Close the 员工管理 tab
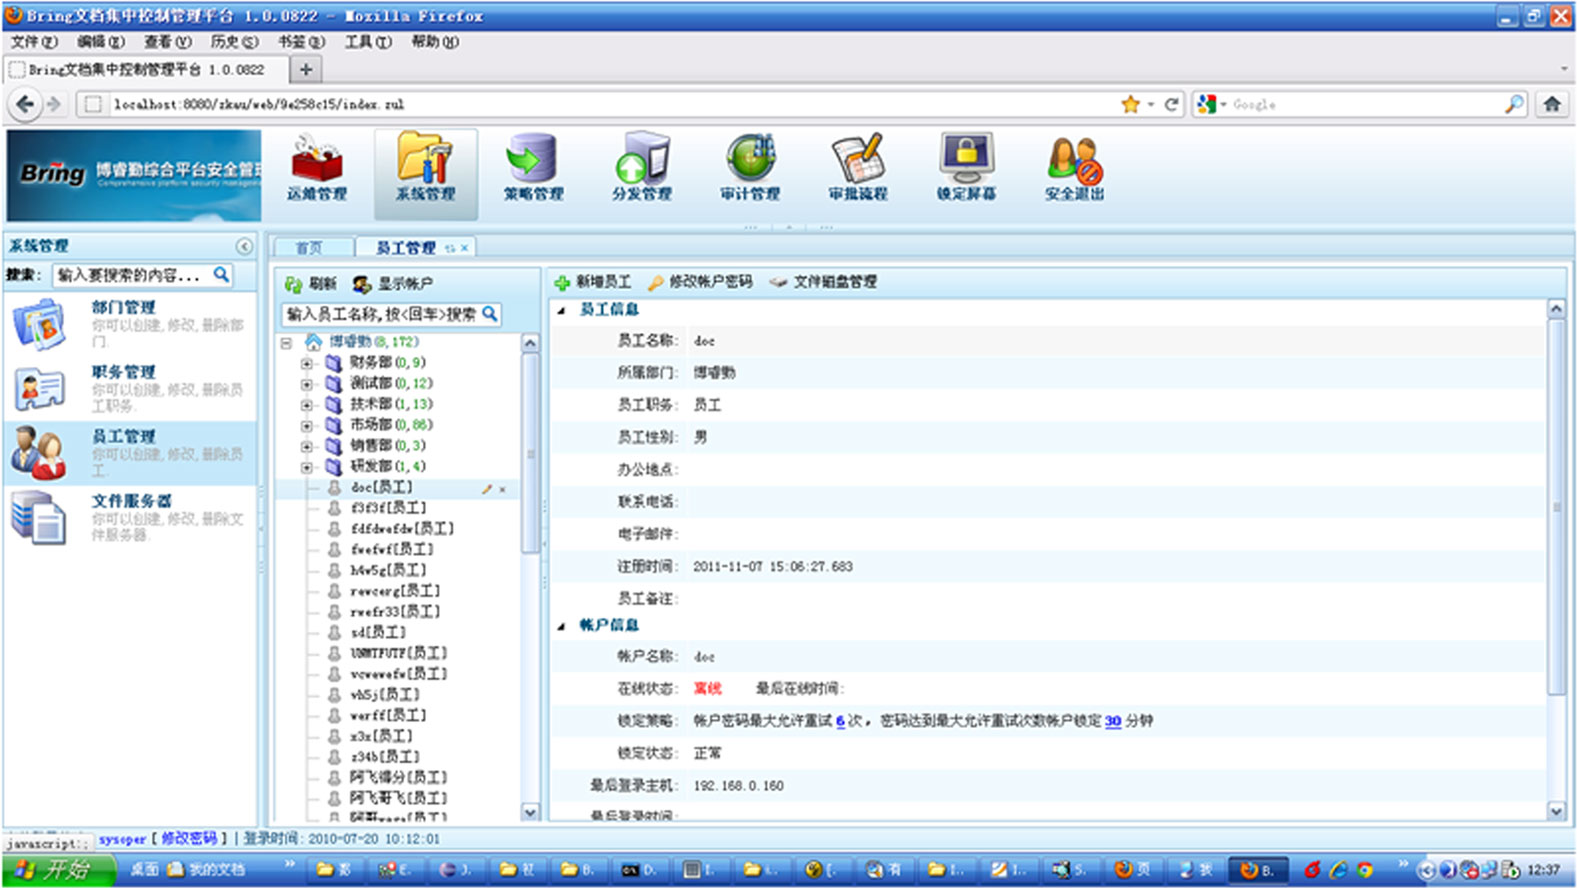The width and height of the screenshot is (1577, 888). point(464,248)
